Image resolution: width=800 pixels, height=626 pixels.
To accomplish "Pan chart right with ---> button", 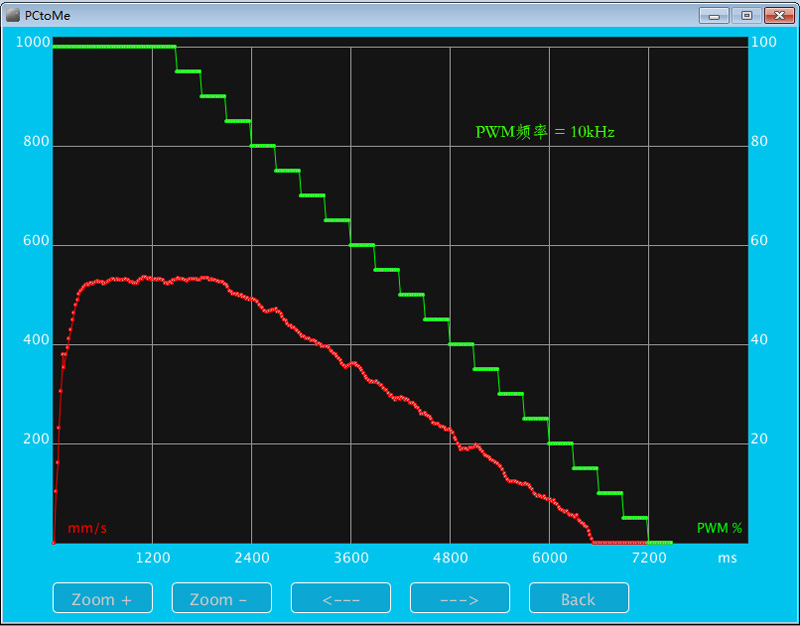I will point(460,597).
